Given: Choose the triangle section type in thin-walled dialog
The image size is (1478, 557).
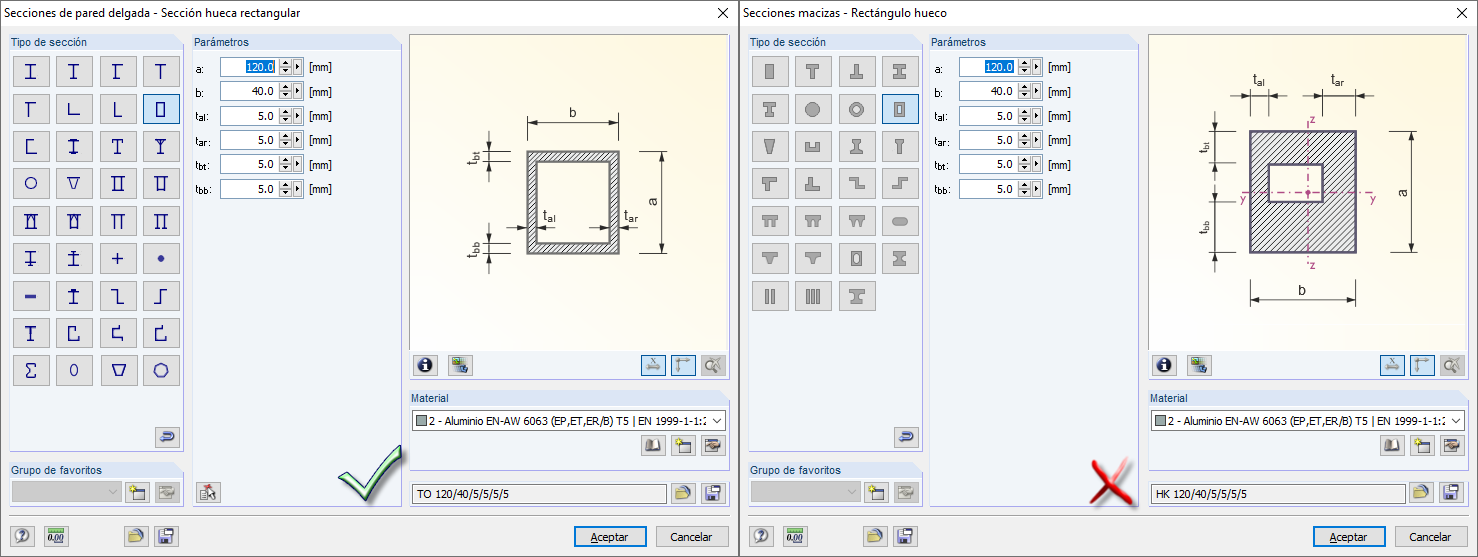Looking at the screenshot, I should click(74, 183).
